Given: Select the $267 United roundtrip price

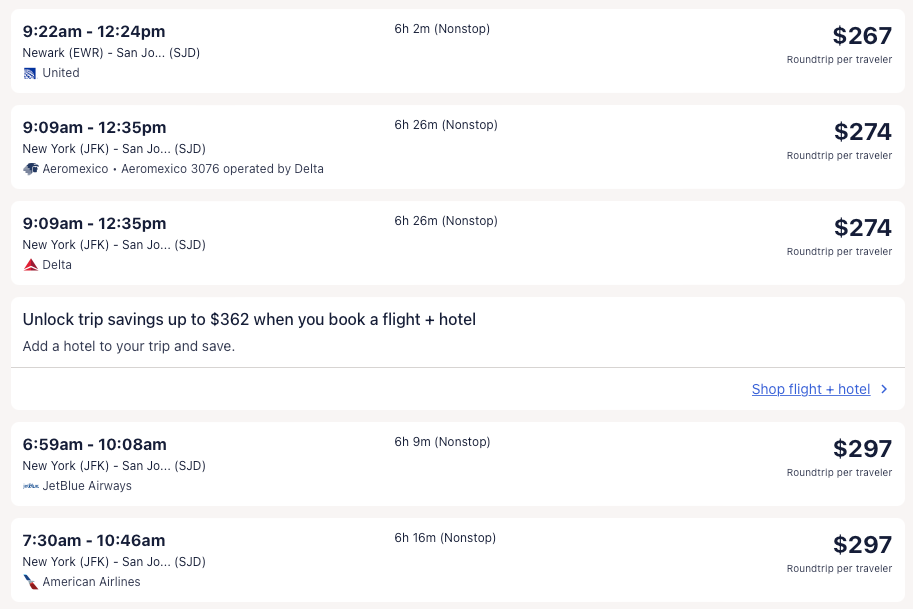Looking at the screenshot, I should pos(861,36).
